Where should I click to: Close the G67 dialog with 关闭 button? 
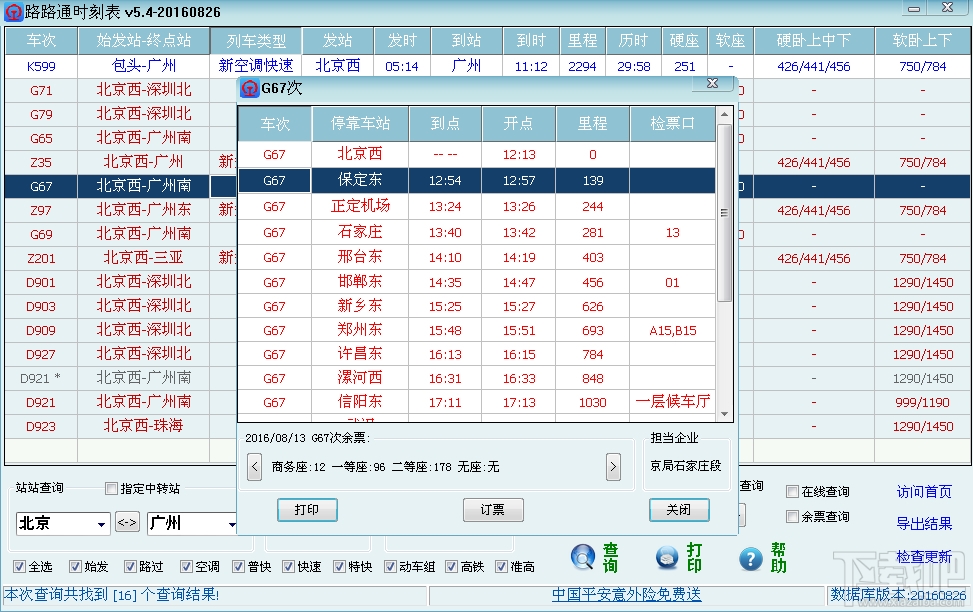[680, 509]
